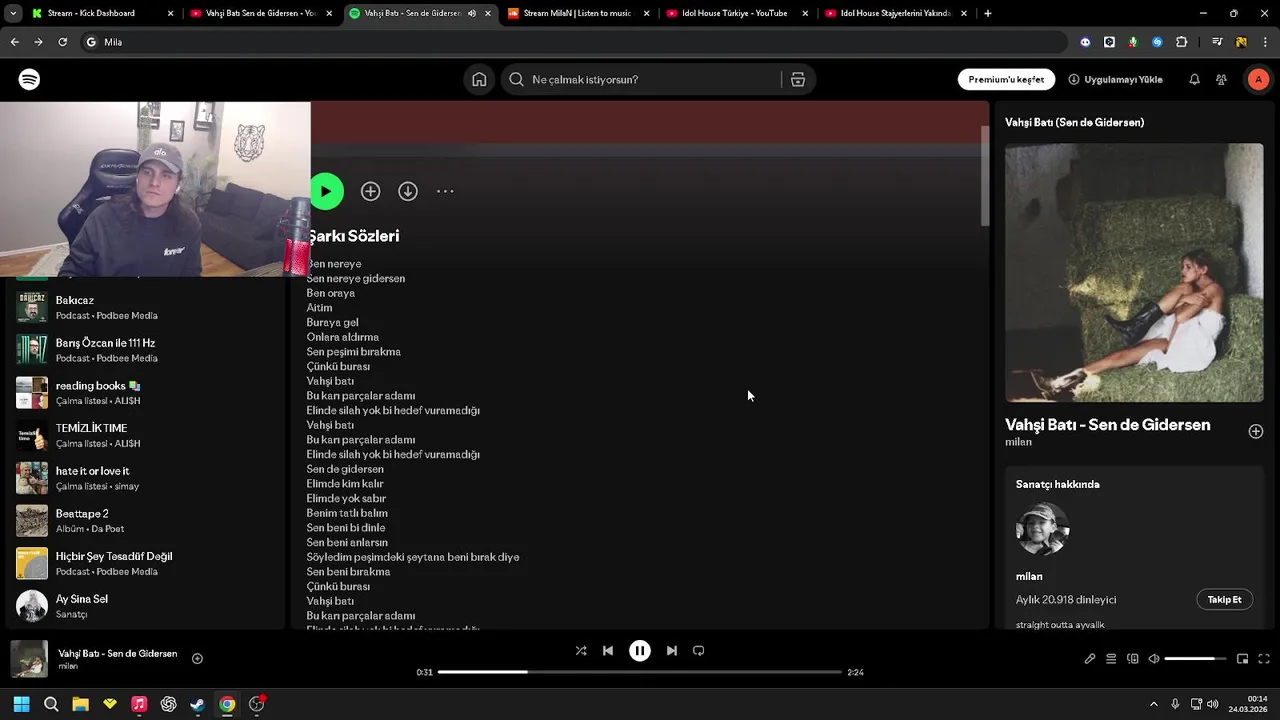Open the Windows Start menu

[21, 704]
